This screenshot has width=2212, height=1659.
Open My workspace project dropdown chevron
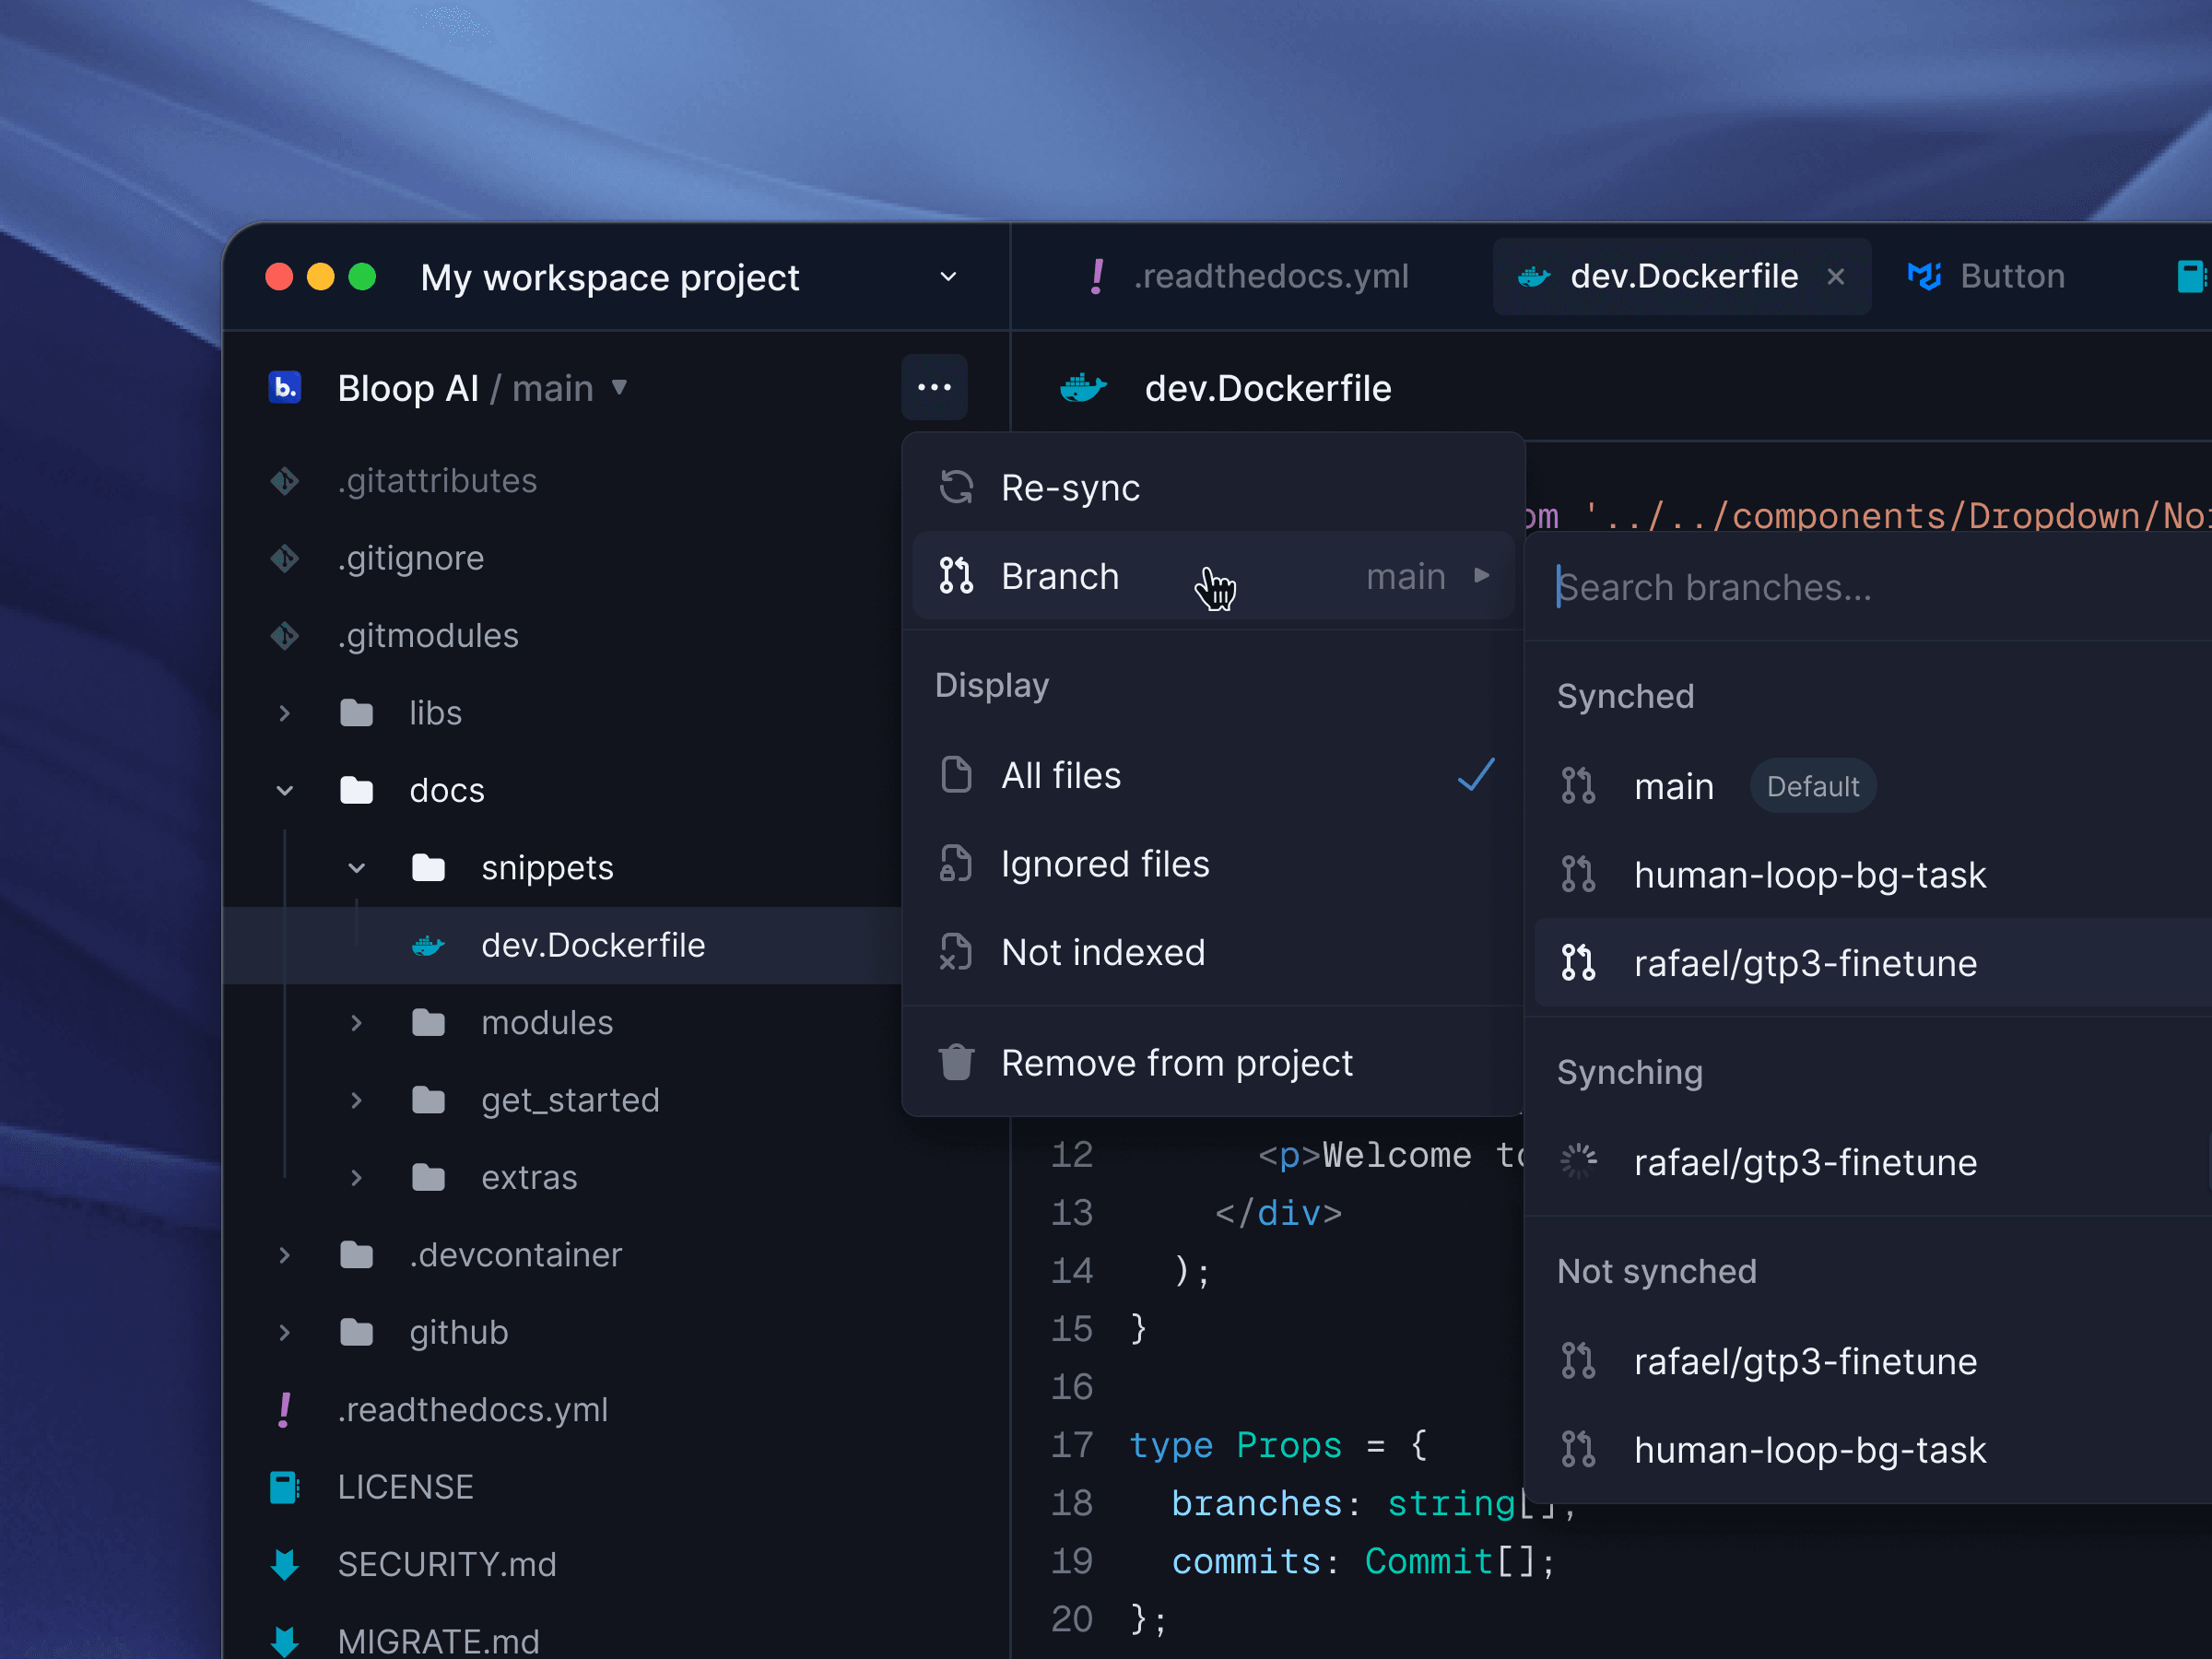948,277
